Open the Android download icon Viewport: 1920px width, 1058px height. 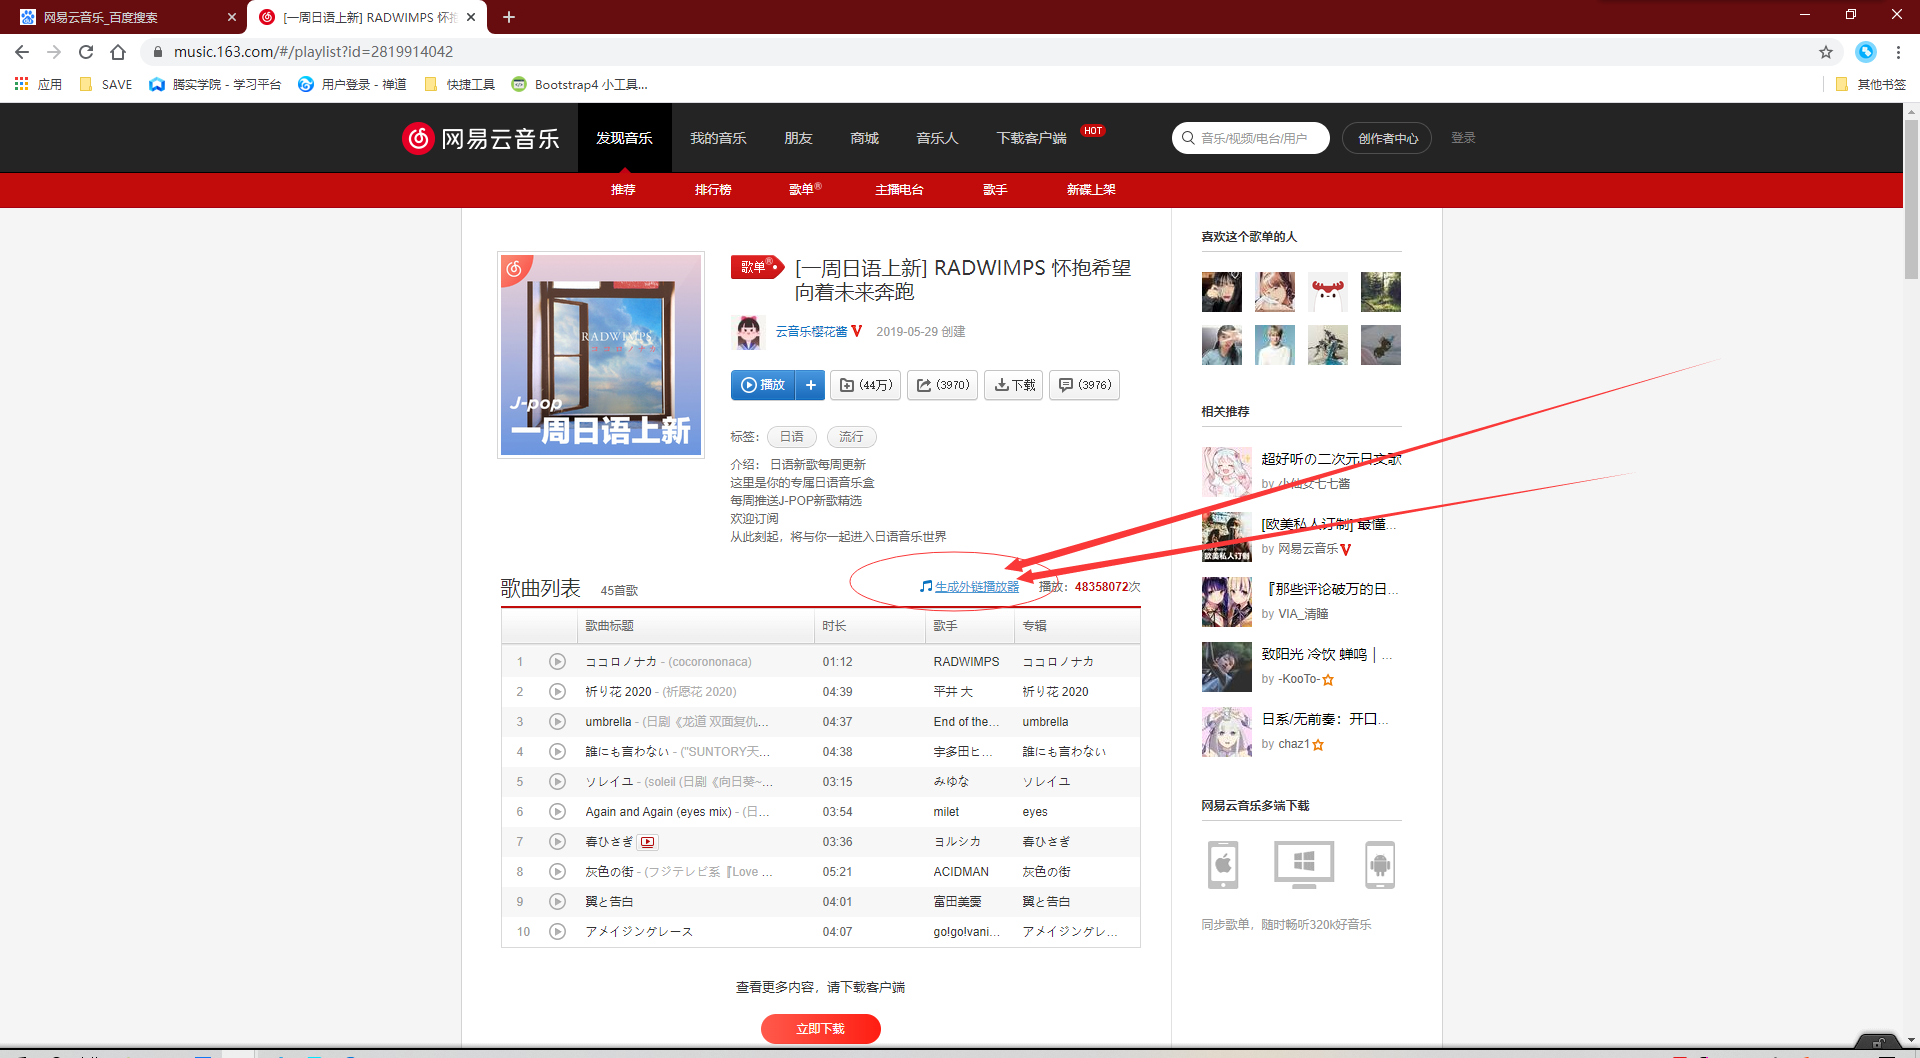coord(1380,865)
